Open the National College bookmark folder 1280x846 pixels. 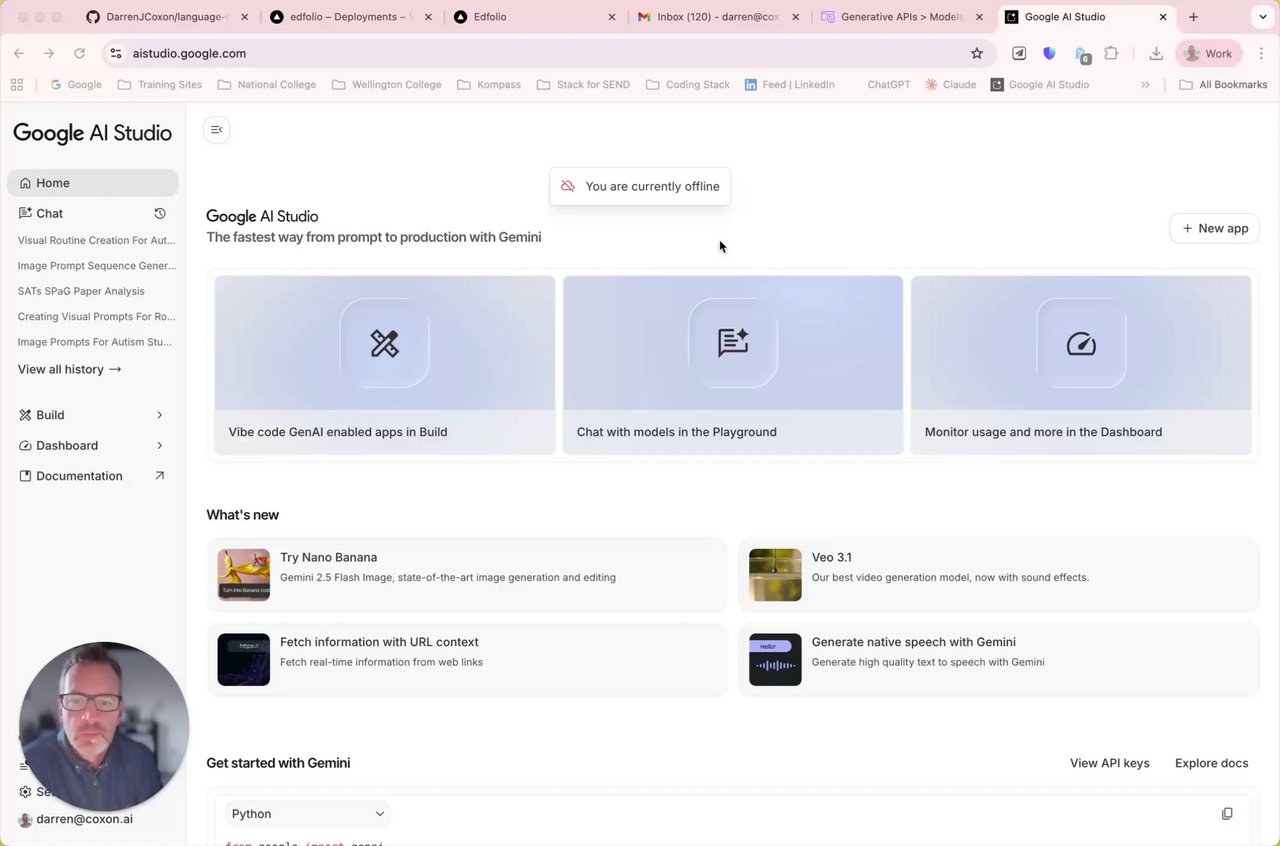[x=267, y=85]
